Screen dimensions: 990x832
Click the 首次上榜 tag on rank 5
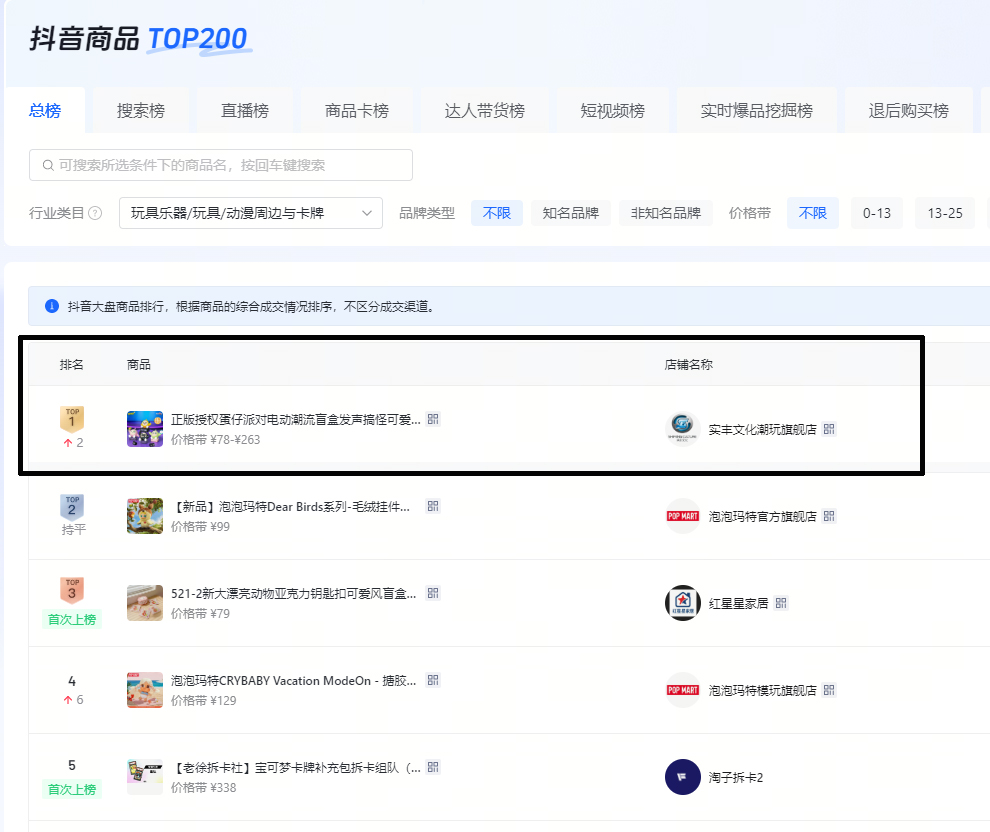tap(72, 789)
